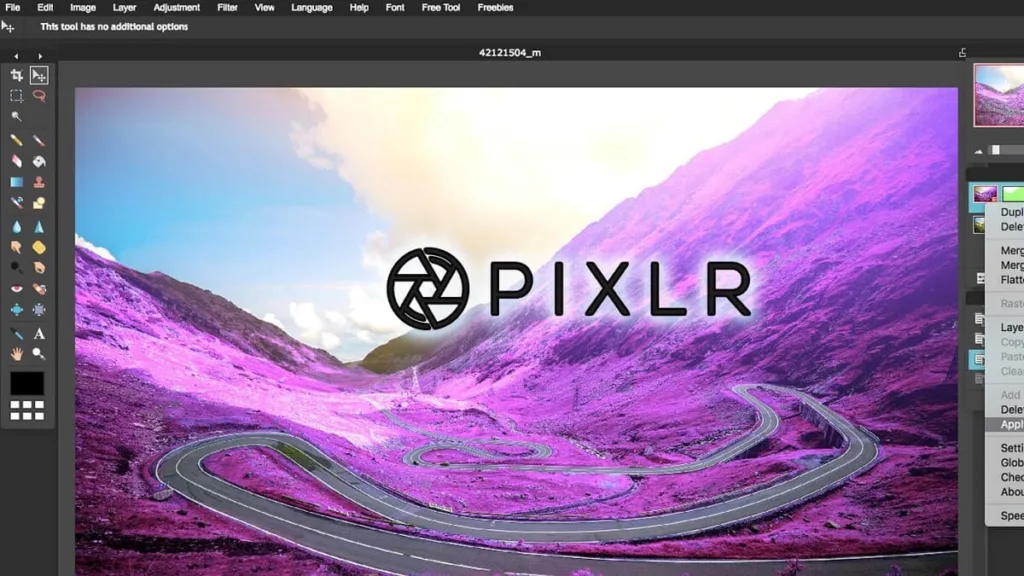Choose the Eraser tool

tap(16, 161)
